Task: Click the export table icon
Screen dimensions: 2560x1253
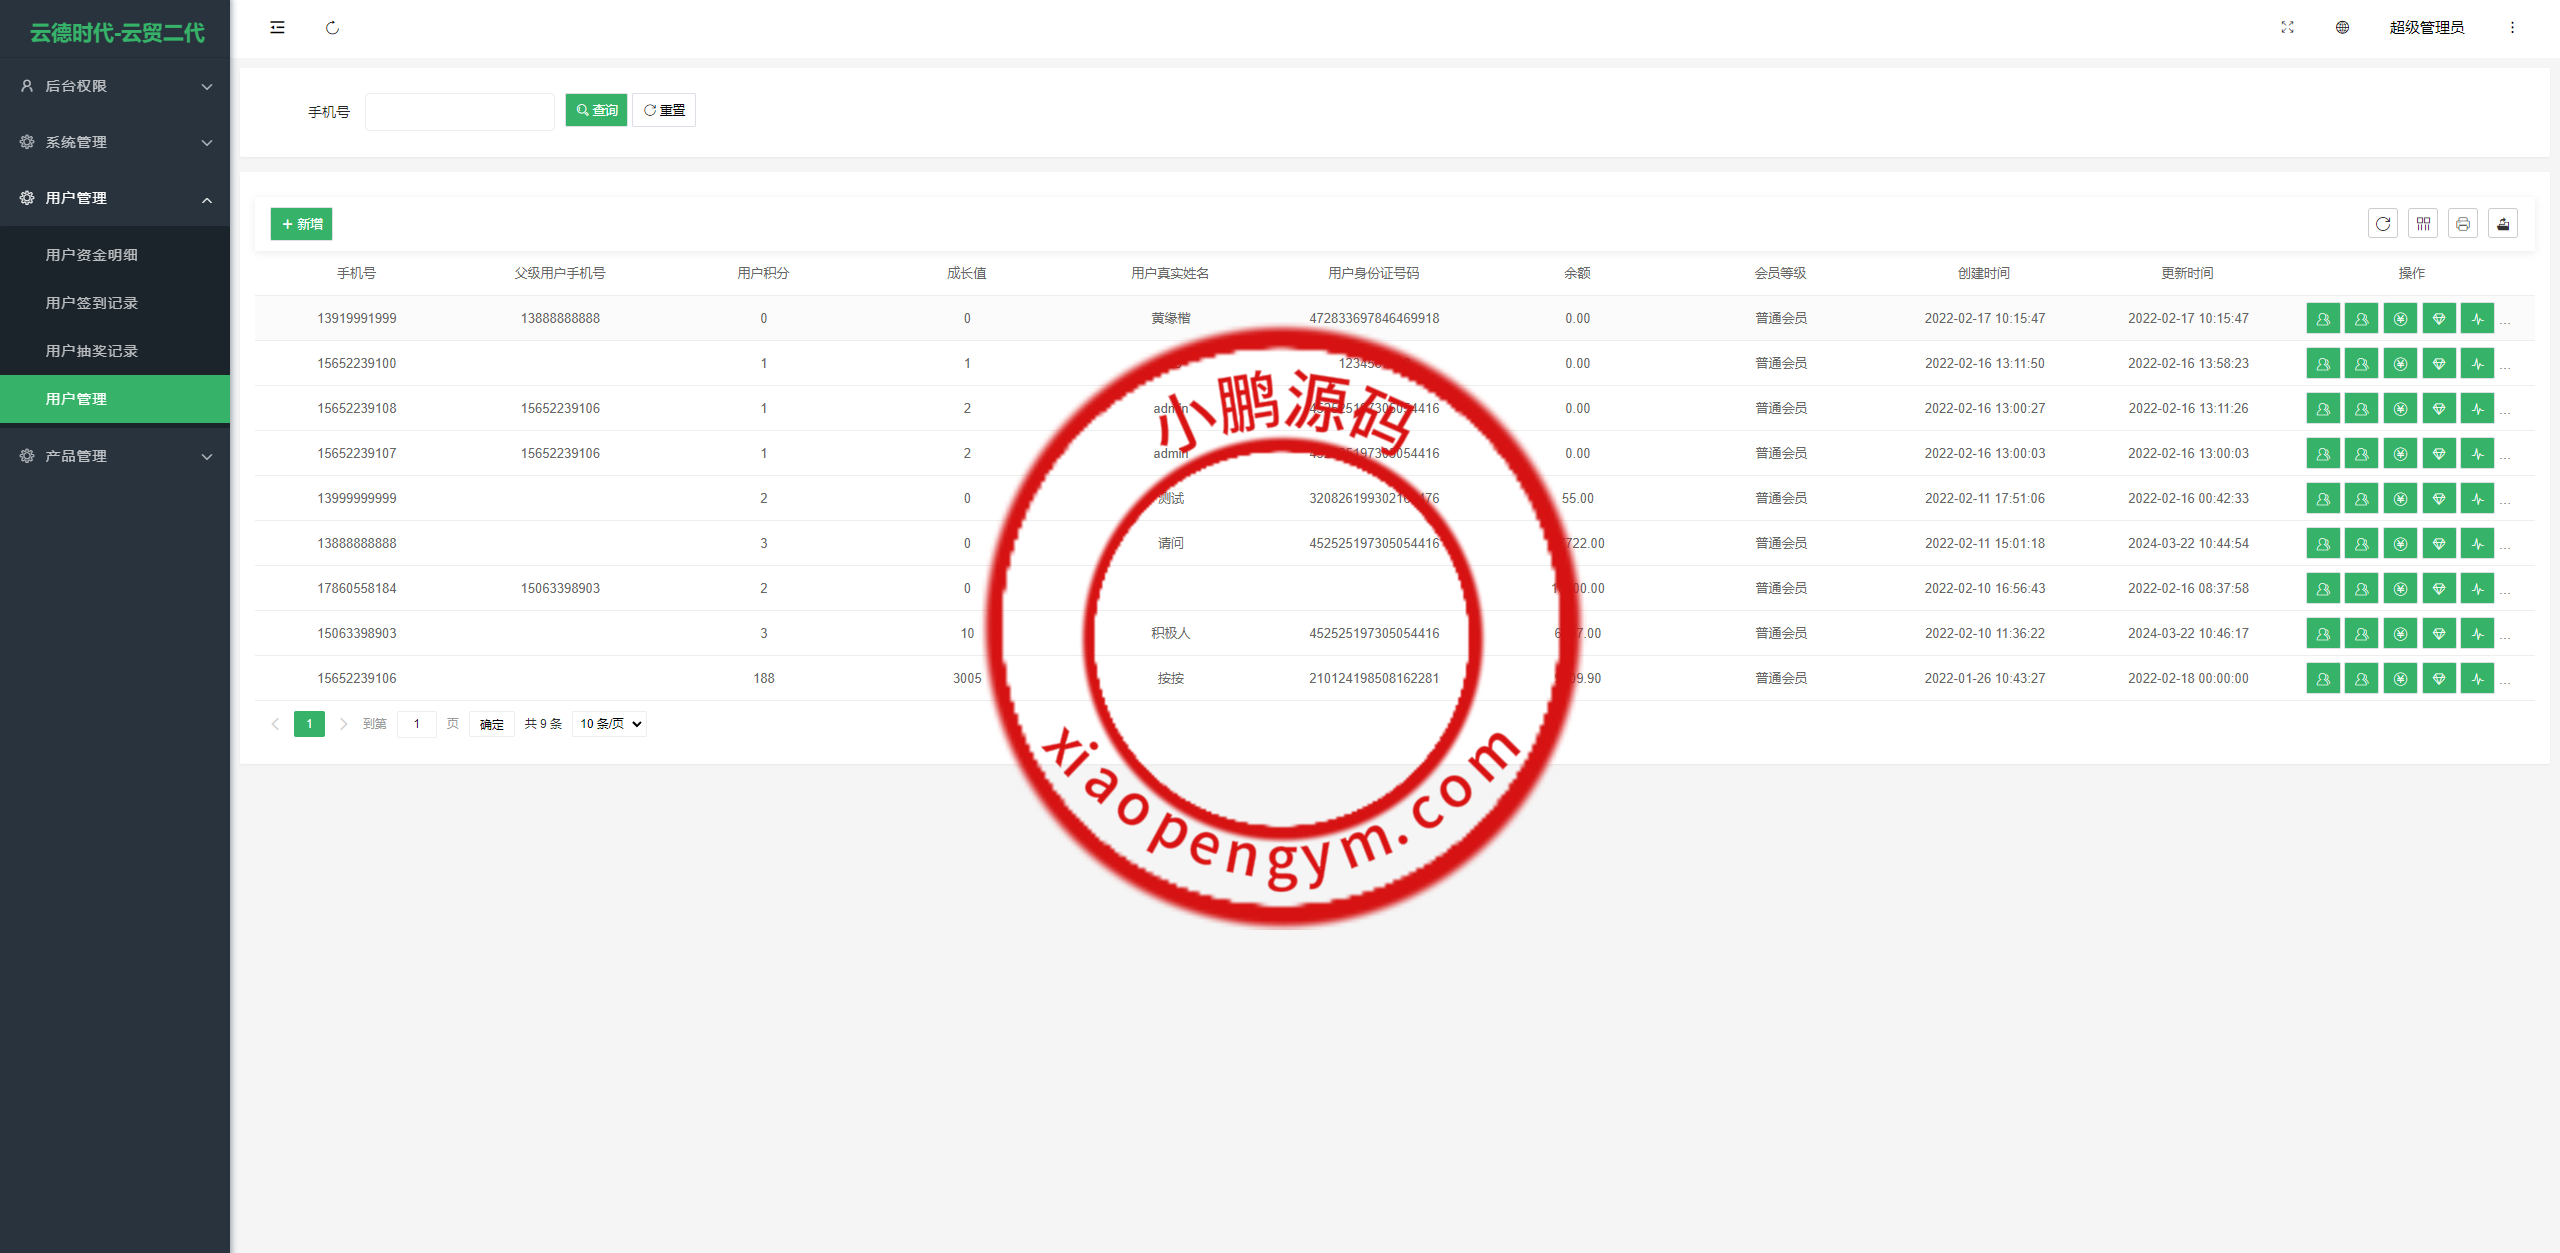Action: (x=2503, y=224)
